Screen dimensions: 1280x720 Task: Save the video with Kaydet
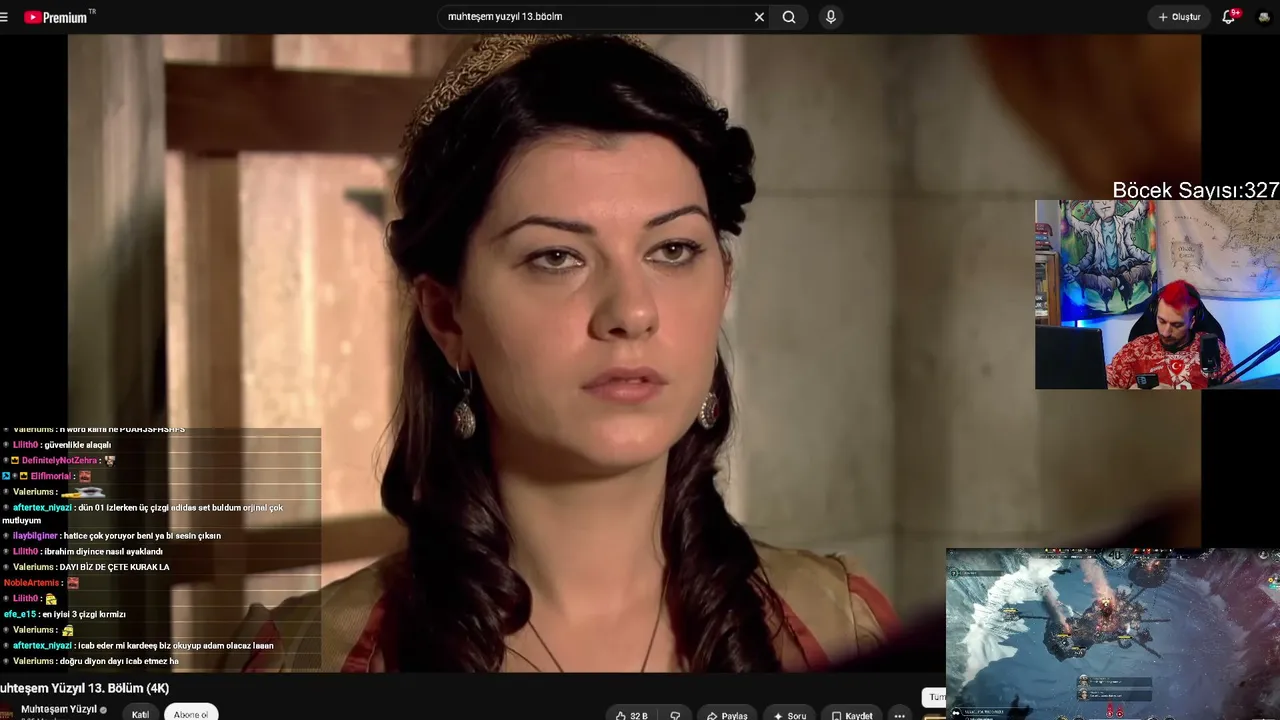[852, 715]
